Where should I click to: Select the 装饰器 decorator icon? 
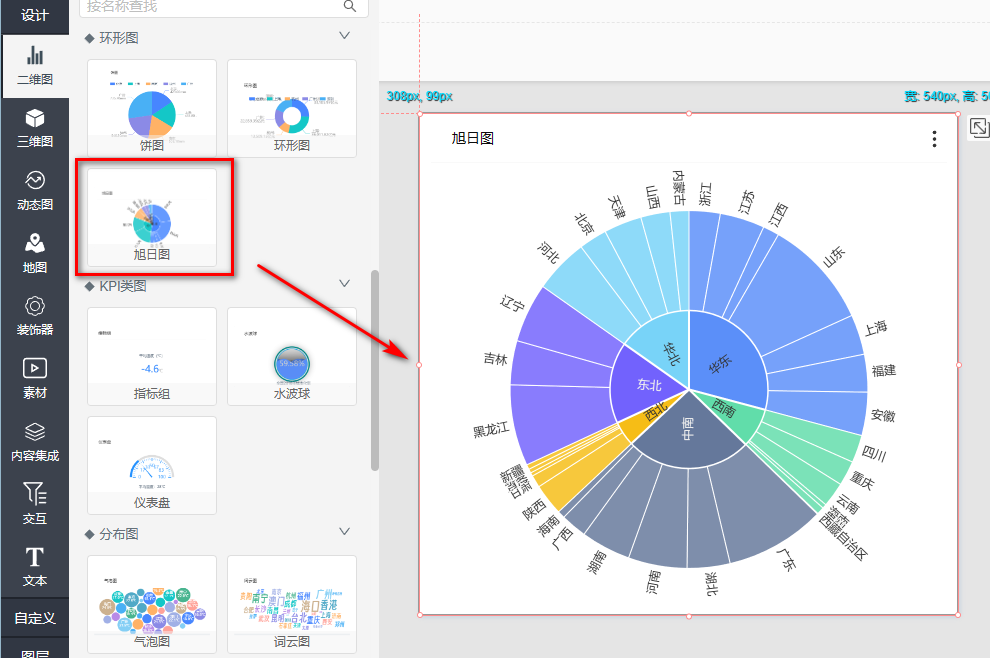[35, 314]
